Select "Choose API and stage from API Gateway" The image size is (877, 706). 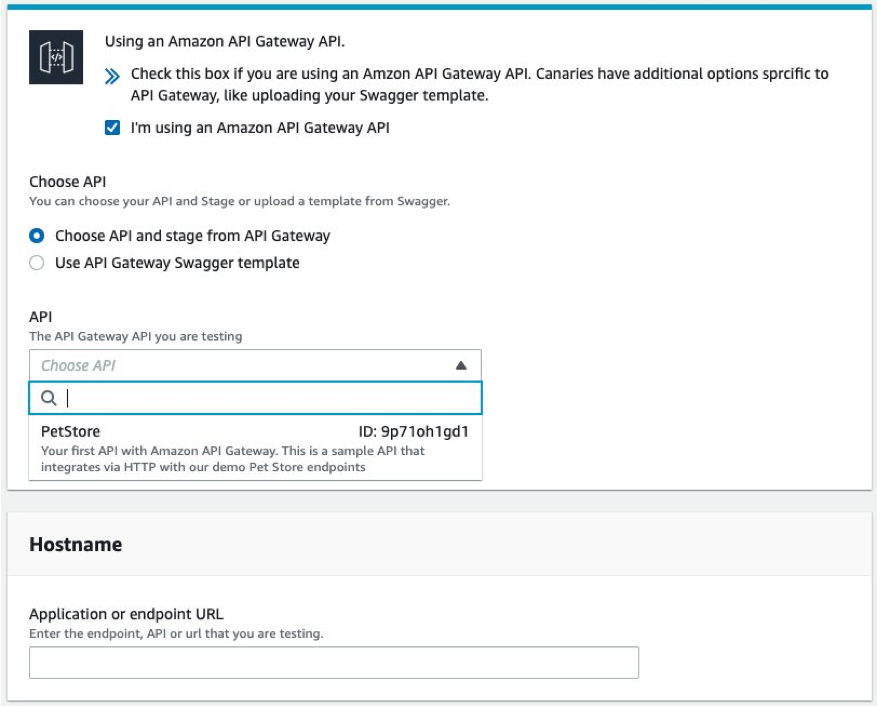37,236
